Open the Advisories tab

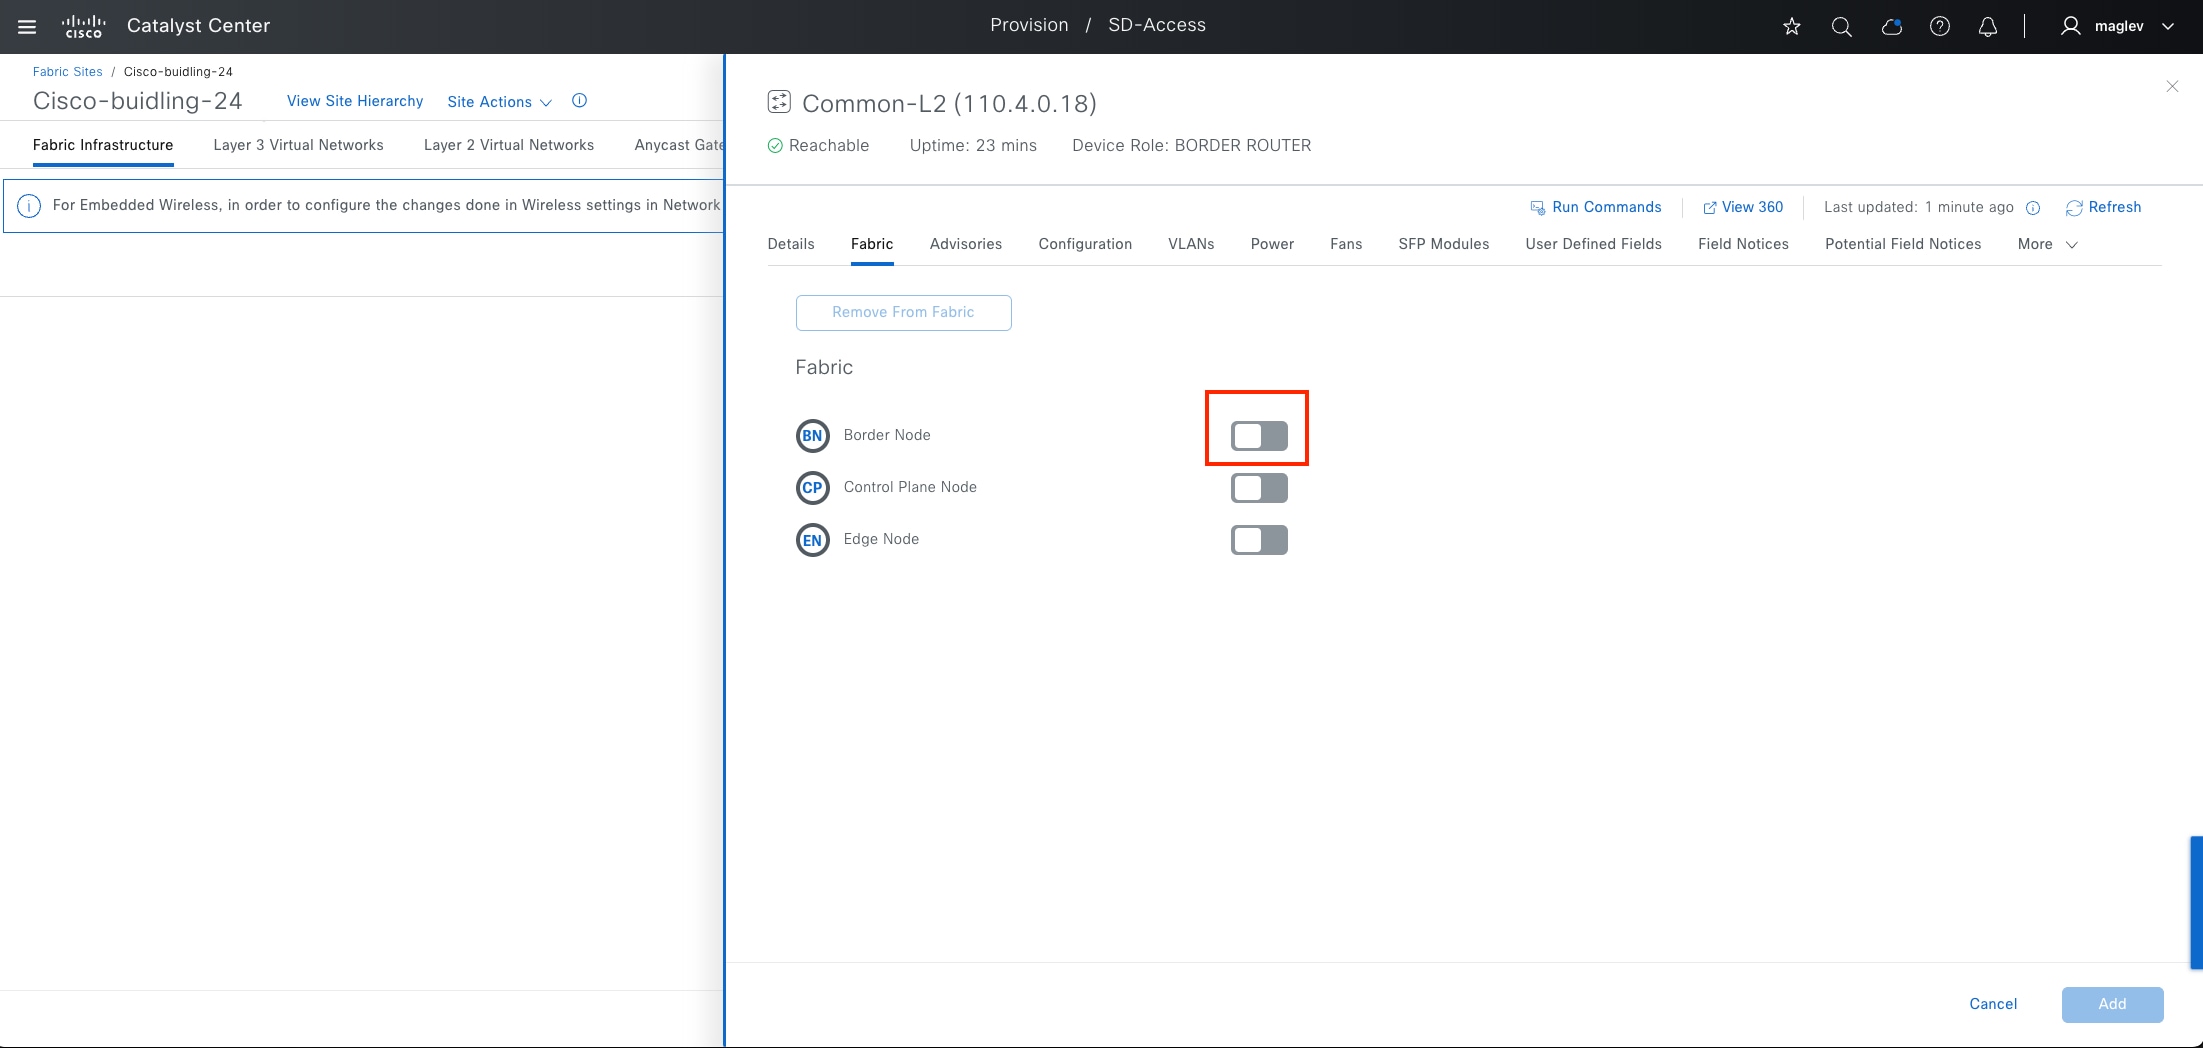pos(966,244)
